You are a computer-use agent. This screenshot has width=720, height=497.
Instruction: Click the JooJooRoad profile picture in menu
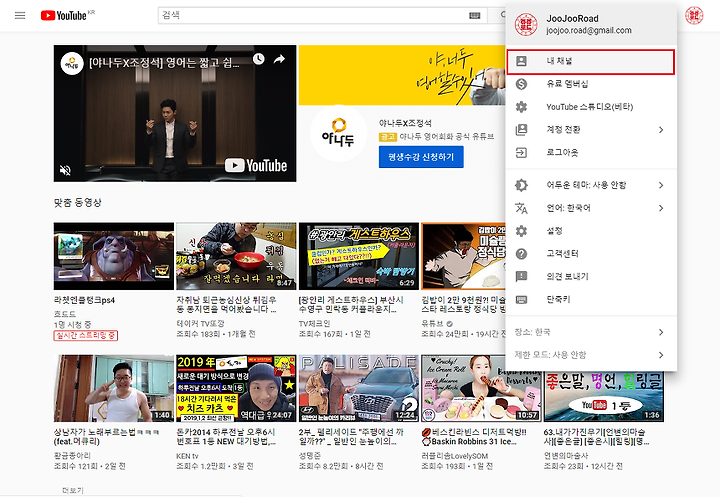(526, 24)
